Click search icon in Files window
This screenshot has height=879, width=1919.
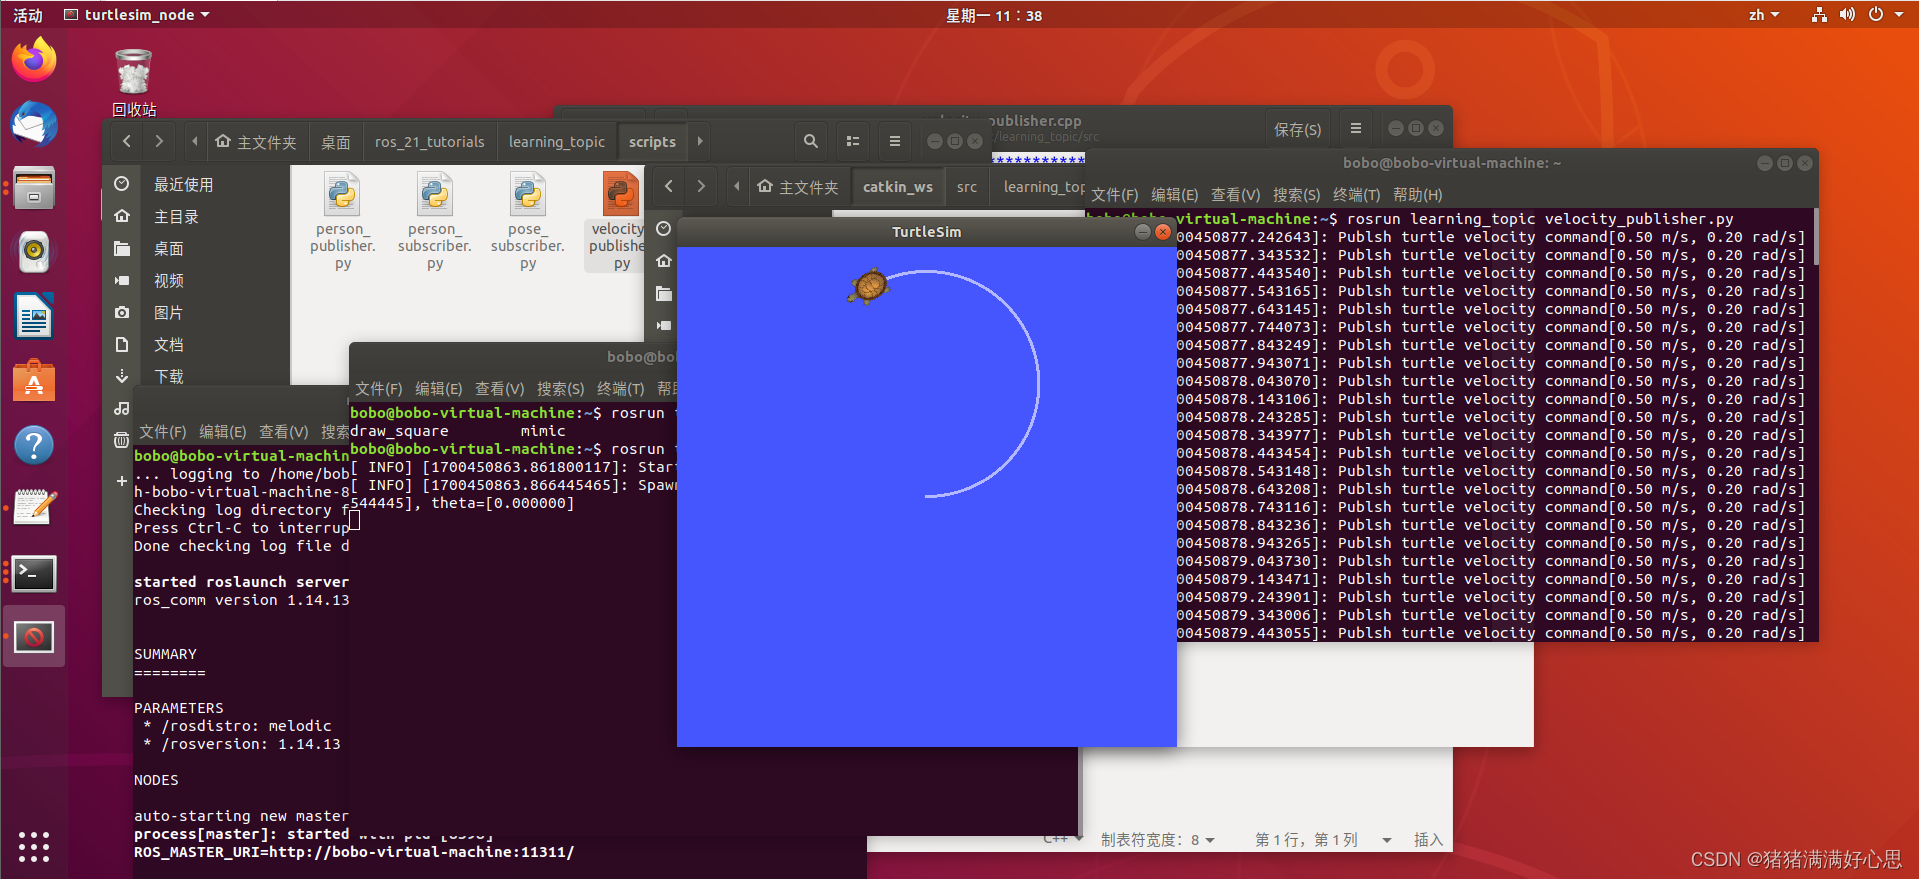[811, 141]
